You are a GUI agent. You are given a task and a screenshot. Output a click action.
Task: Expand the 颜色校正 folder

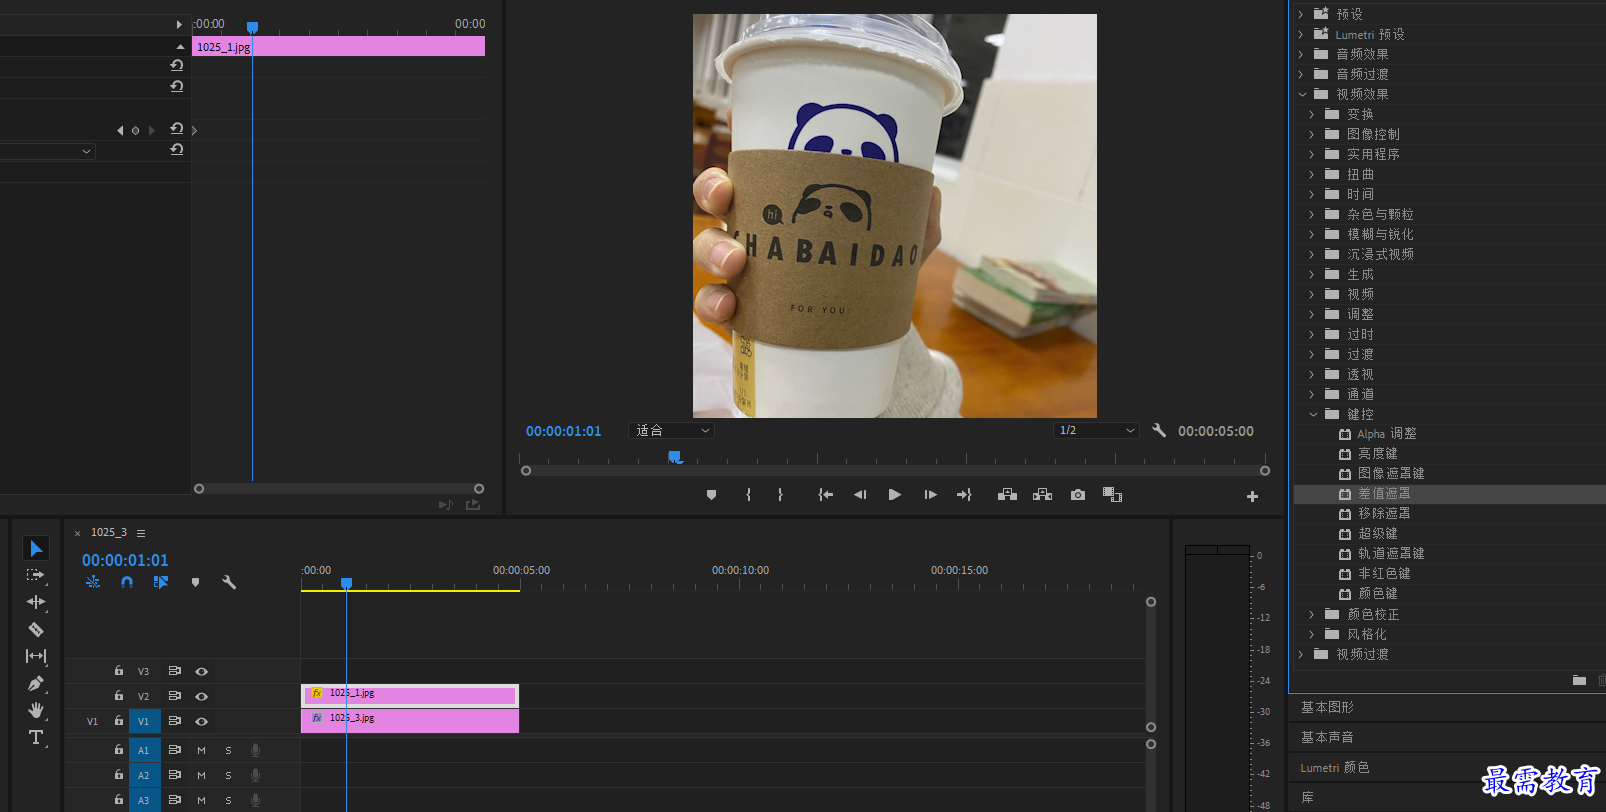1312,614
